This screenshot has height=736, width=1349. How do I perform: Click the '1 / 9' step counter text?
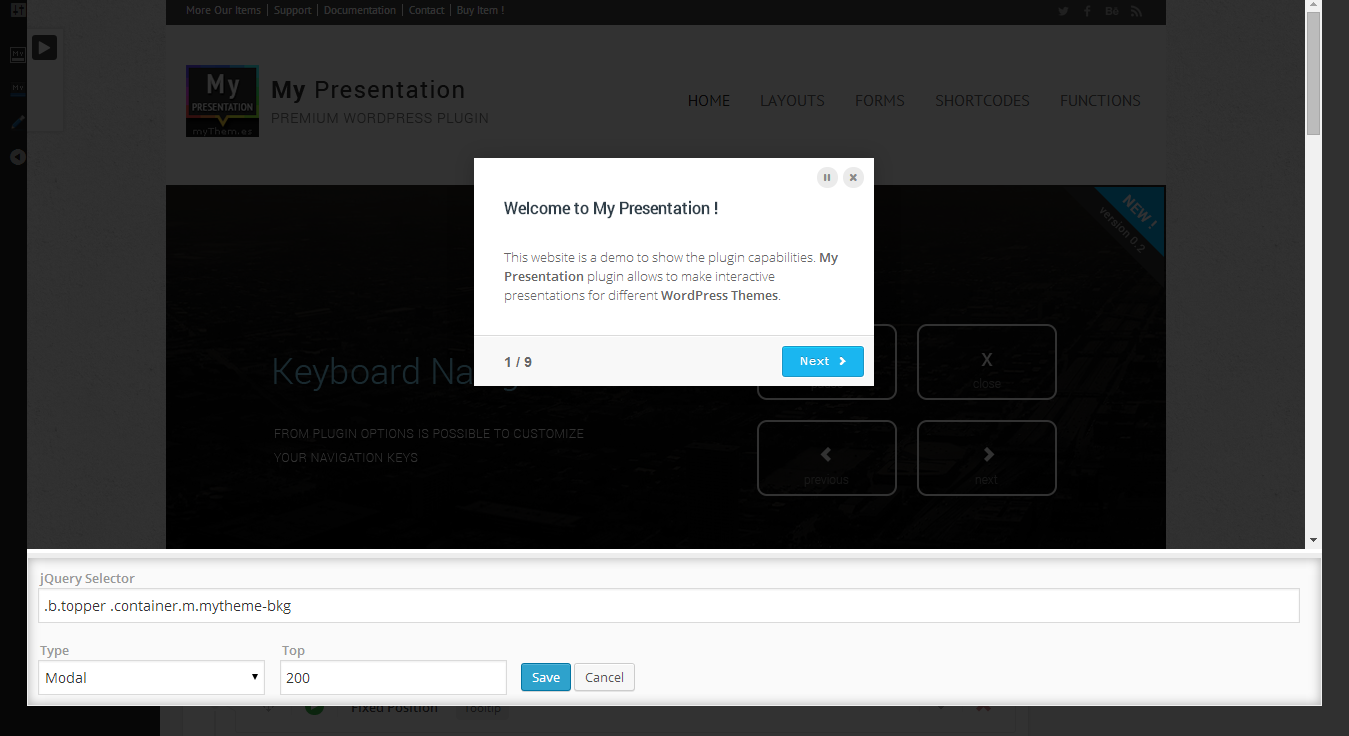point(518,362)
